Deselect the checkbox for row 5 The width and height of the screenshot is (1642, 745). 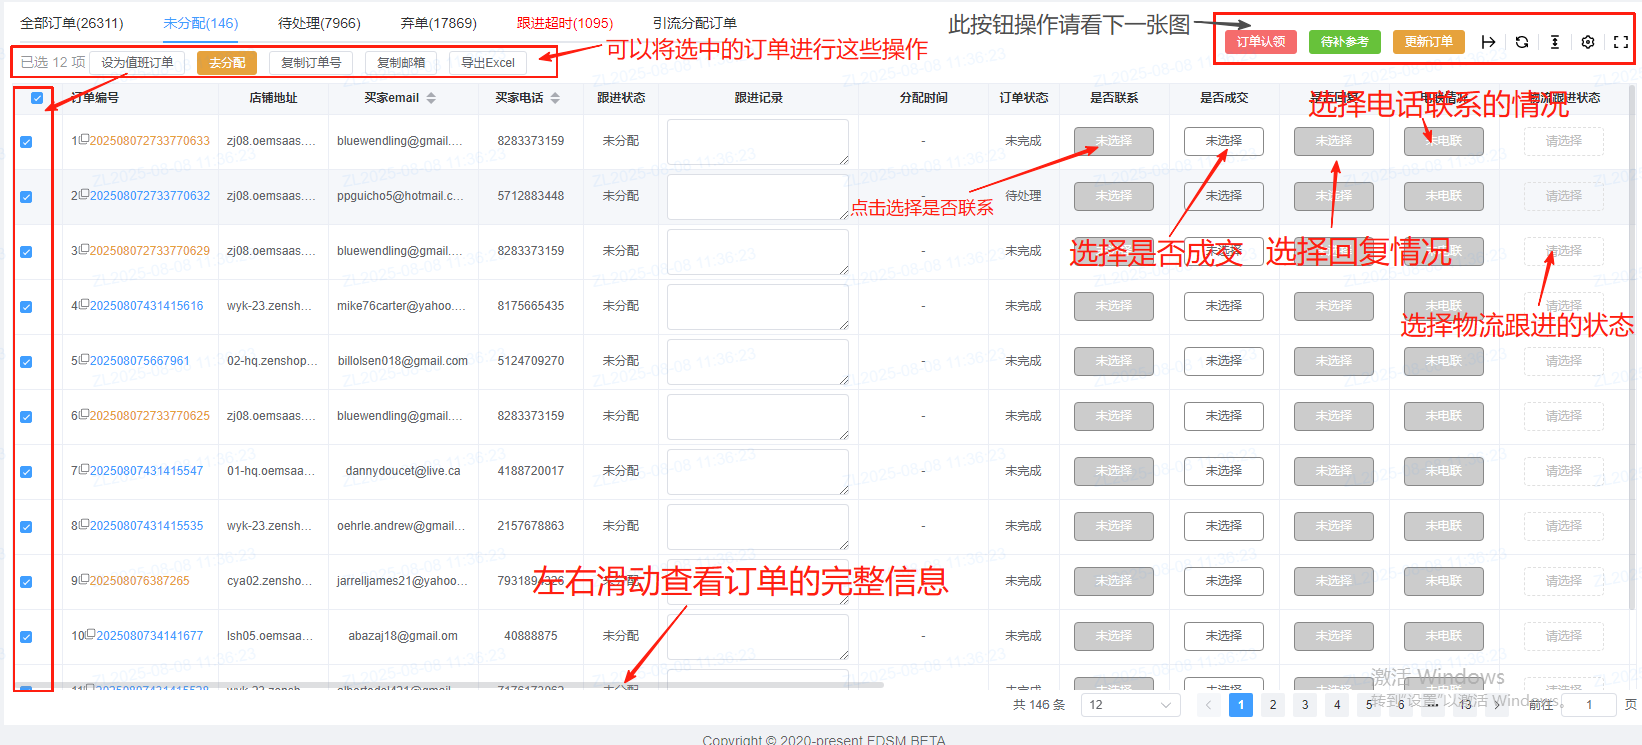(x=26, y=362)
